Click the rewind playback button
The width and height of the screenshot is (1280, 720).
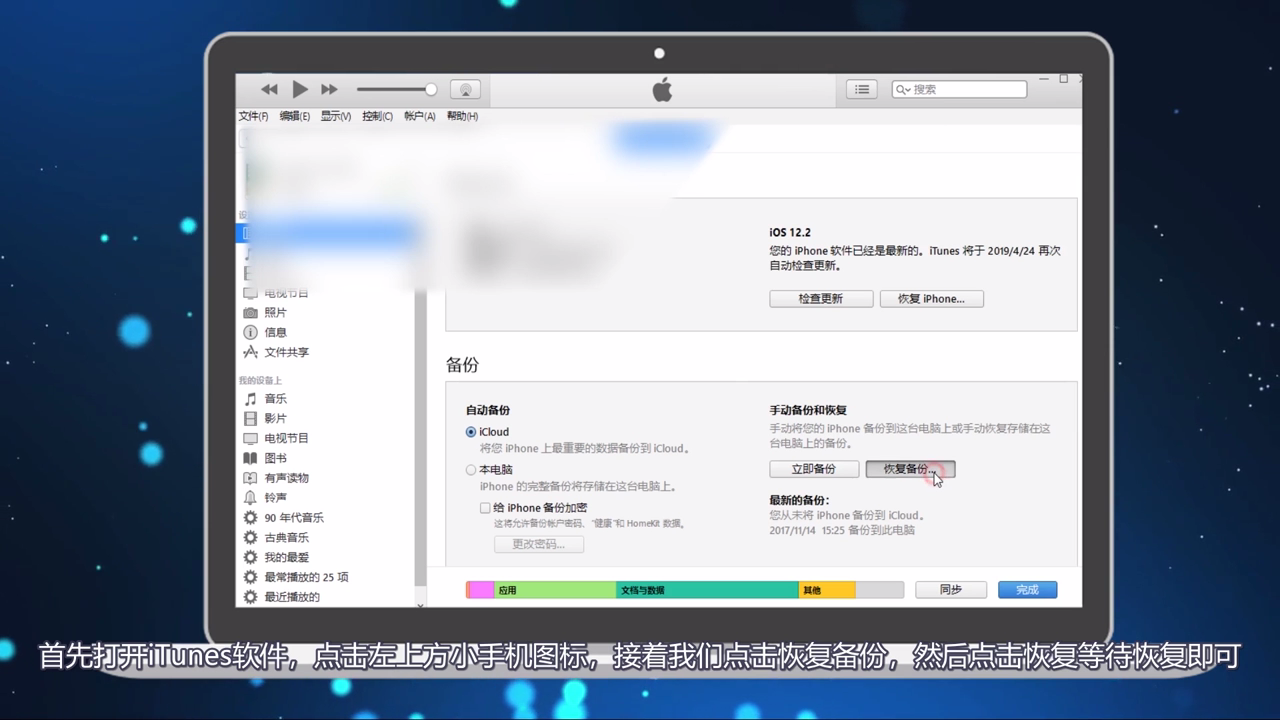269,90
